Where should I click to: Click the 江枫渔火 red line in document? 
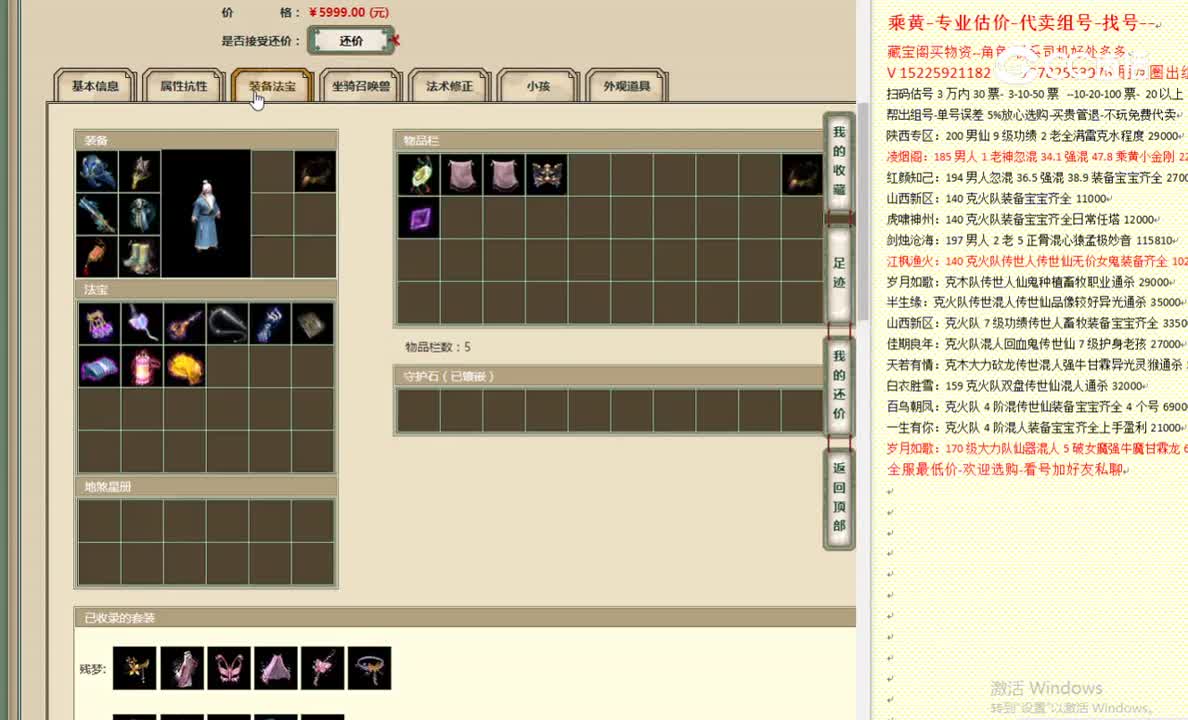tap(1037, 261)
